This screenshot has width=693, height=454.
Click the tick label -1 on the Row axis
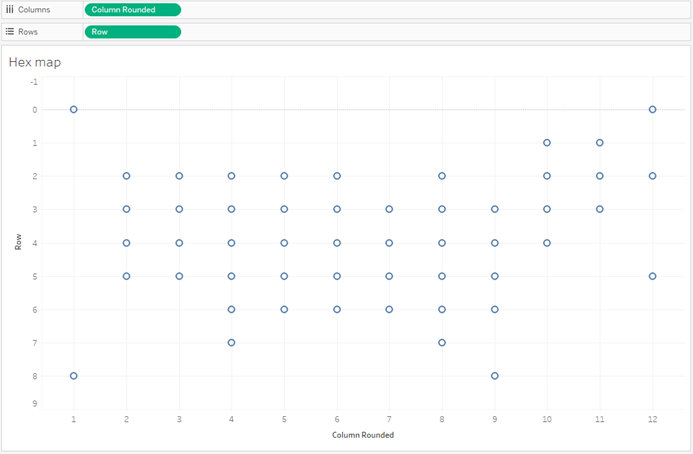(34, 82)
